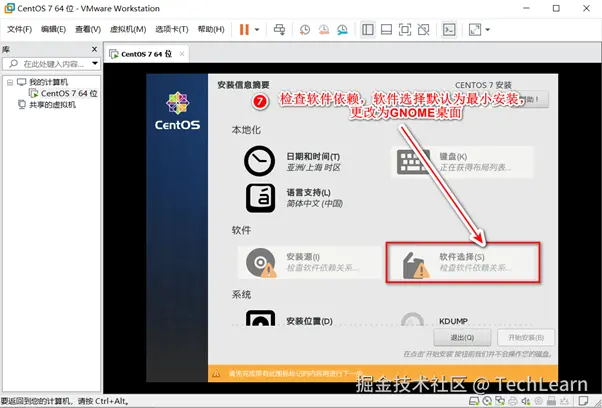Image resolution: width=602 pixels, height=408 pixels.
Task: Open 安装源(I) installation source
Action: [310, 262]
